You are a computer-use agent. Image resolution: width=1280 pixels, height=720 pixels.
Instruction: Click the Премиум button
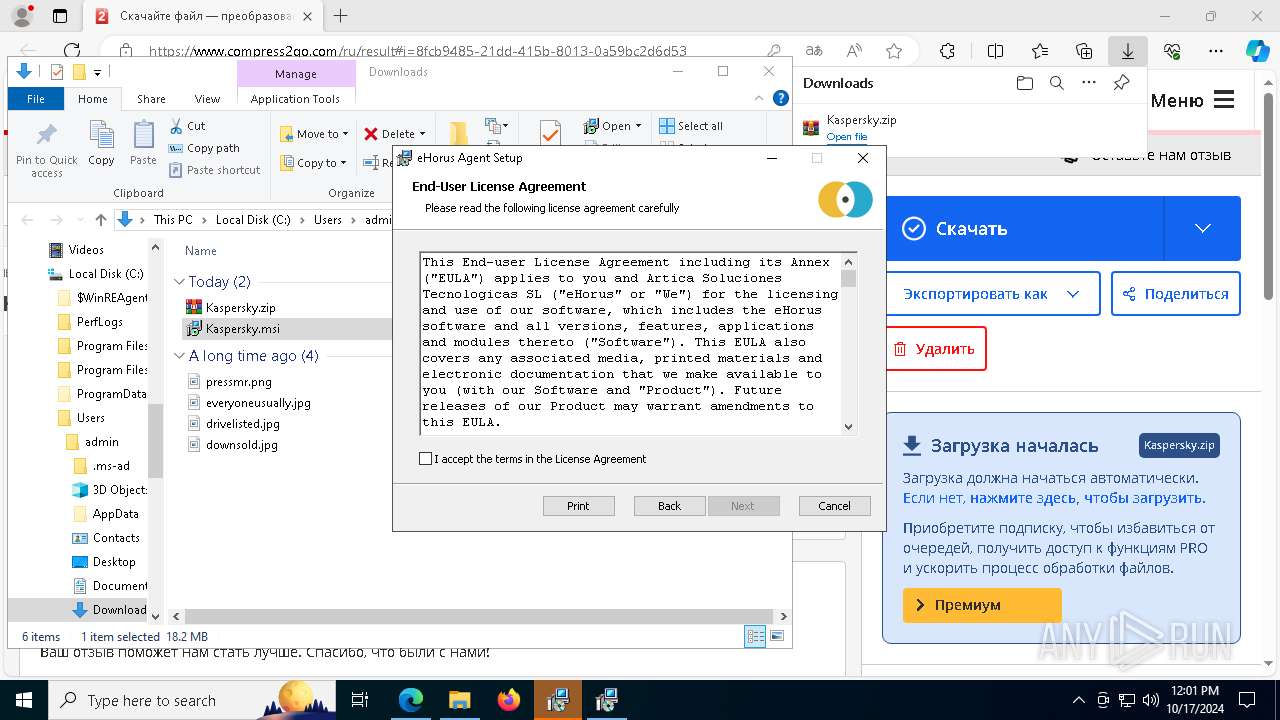point(982,605)
